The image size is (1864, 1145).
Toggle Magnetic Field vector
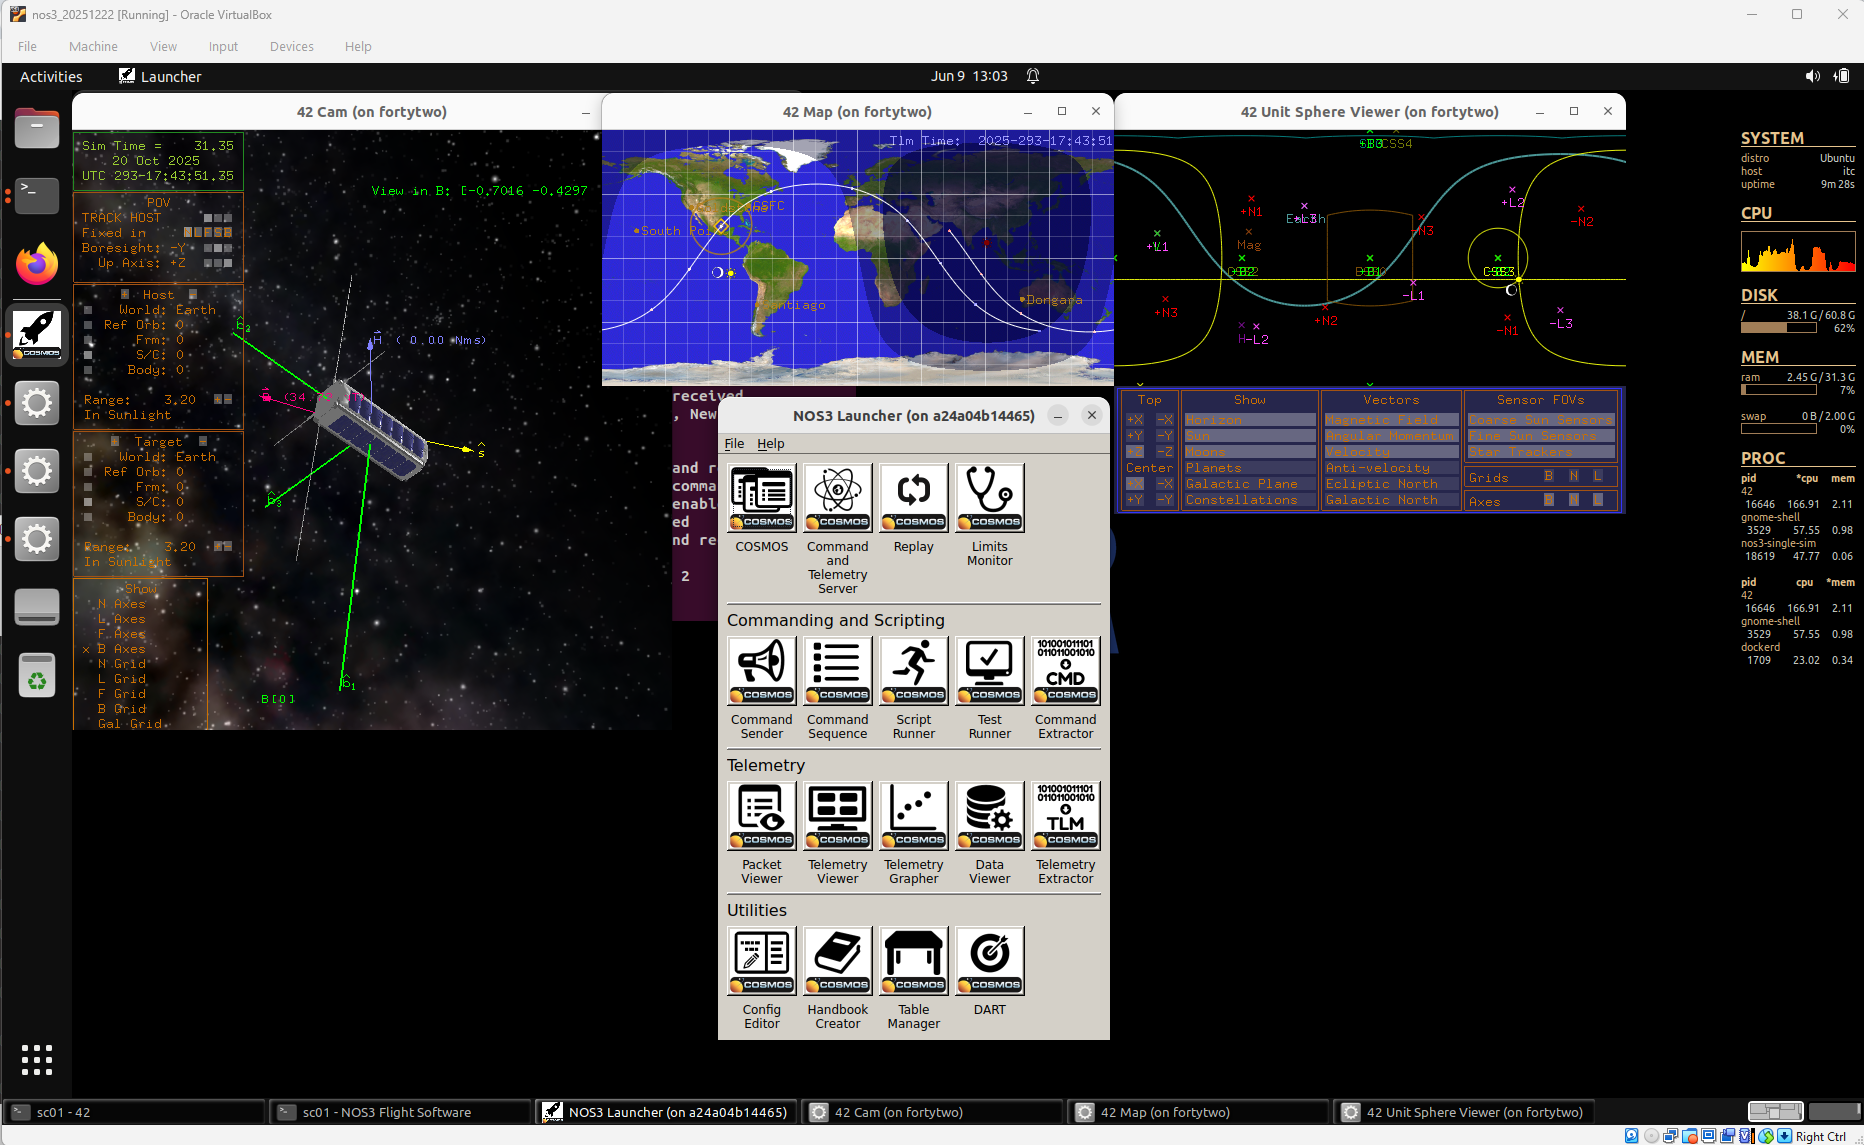point(1391,420)
